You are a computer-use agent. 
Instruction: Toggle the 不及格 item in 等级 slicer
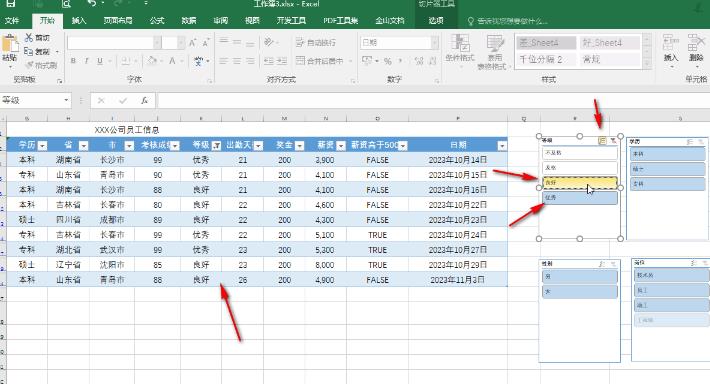click(x=580, y=153)
